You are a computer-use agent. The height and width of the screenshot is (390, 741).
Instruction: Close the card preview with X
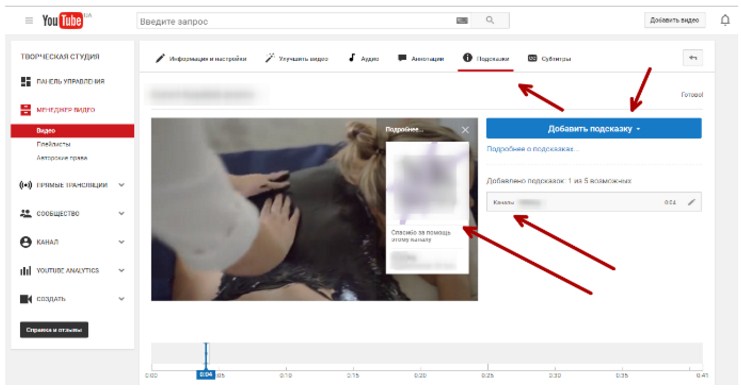[465, 130]
